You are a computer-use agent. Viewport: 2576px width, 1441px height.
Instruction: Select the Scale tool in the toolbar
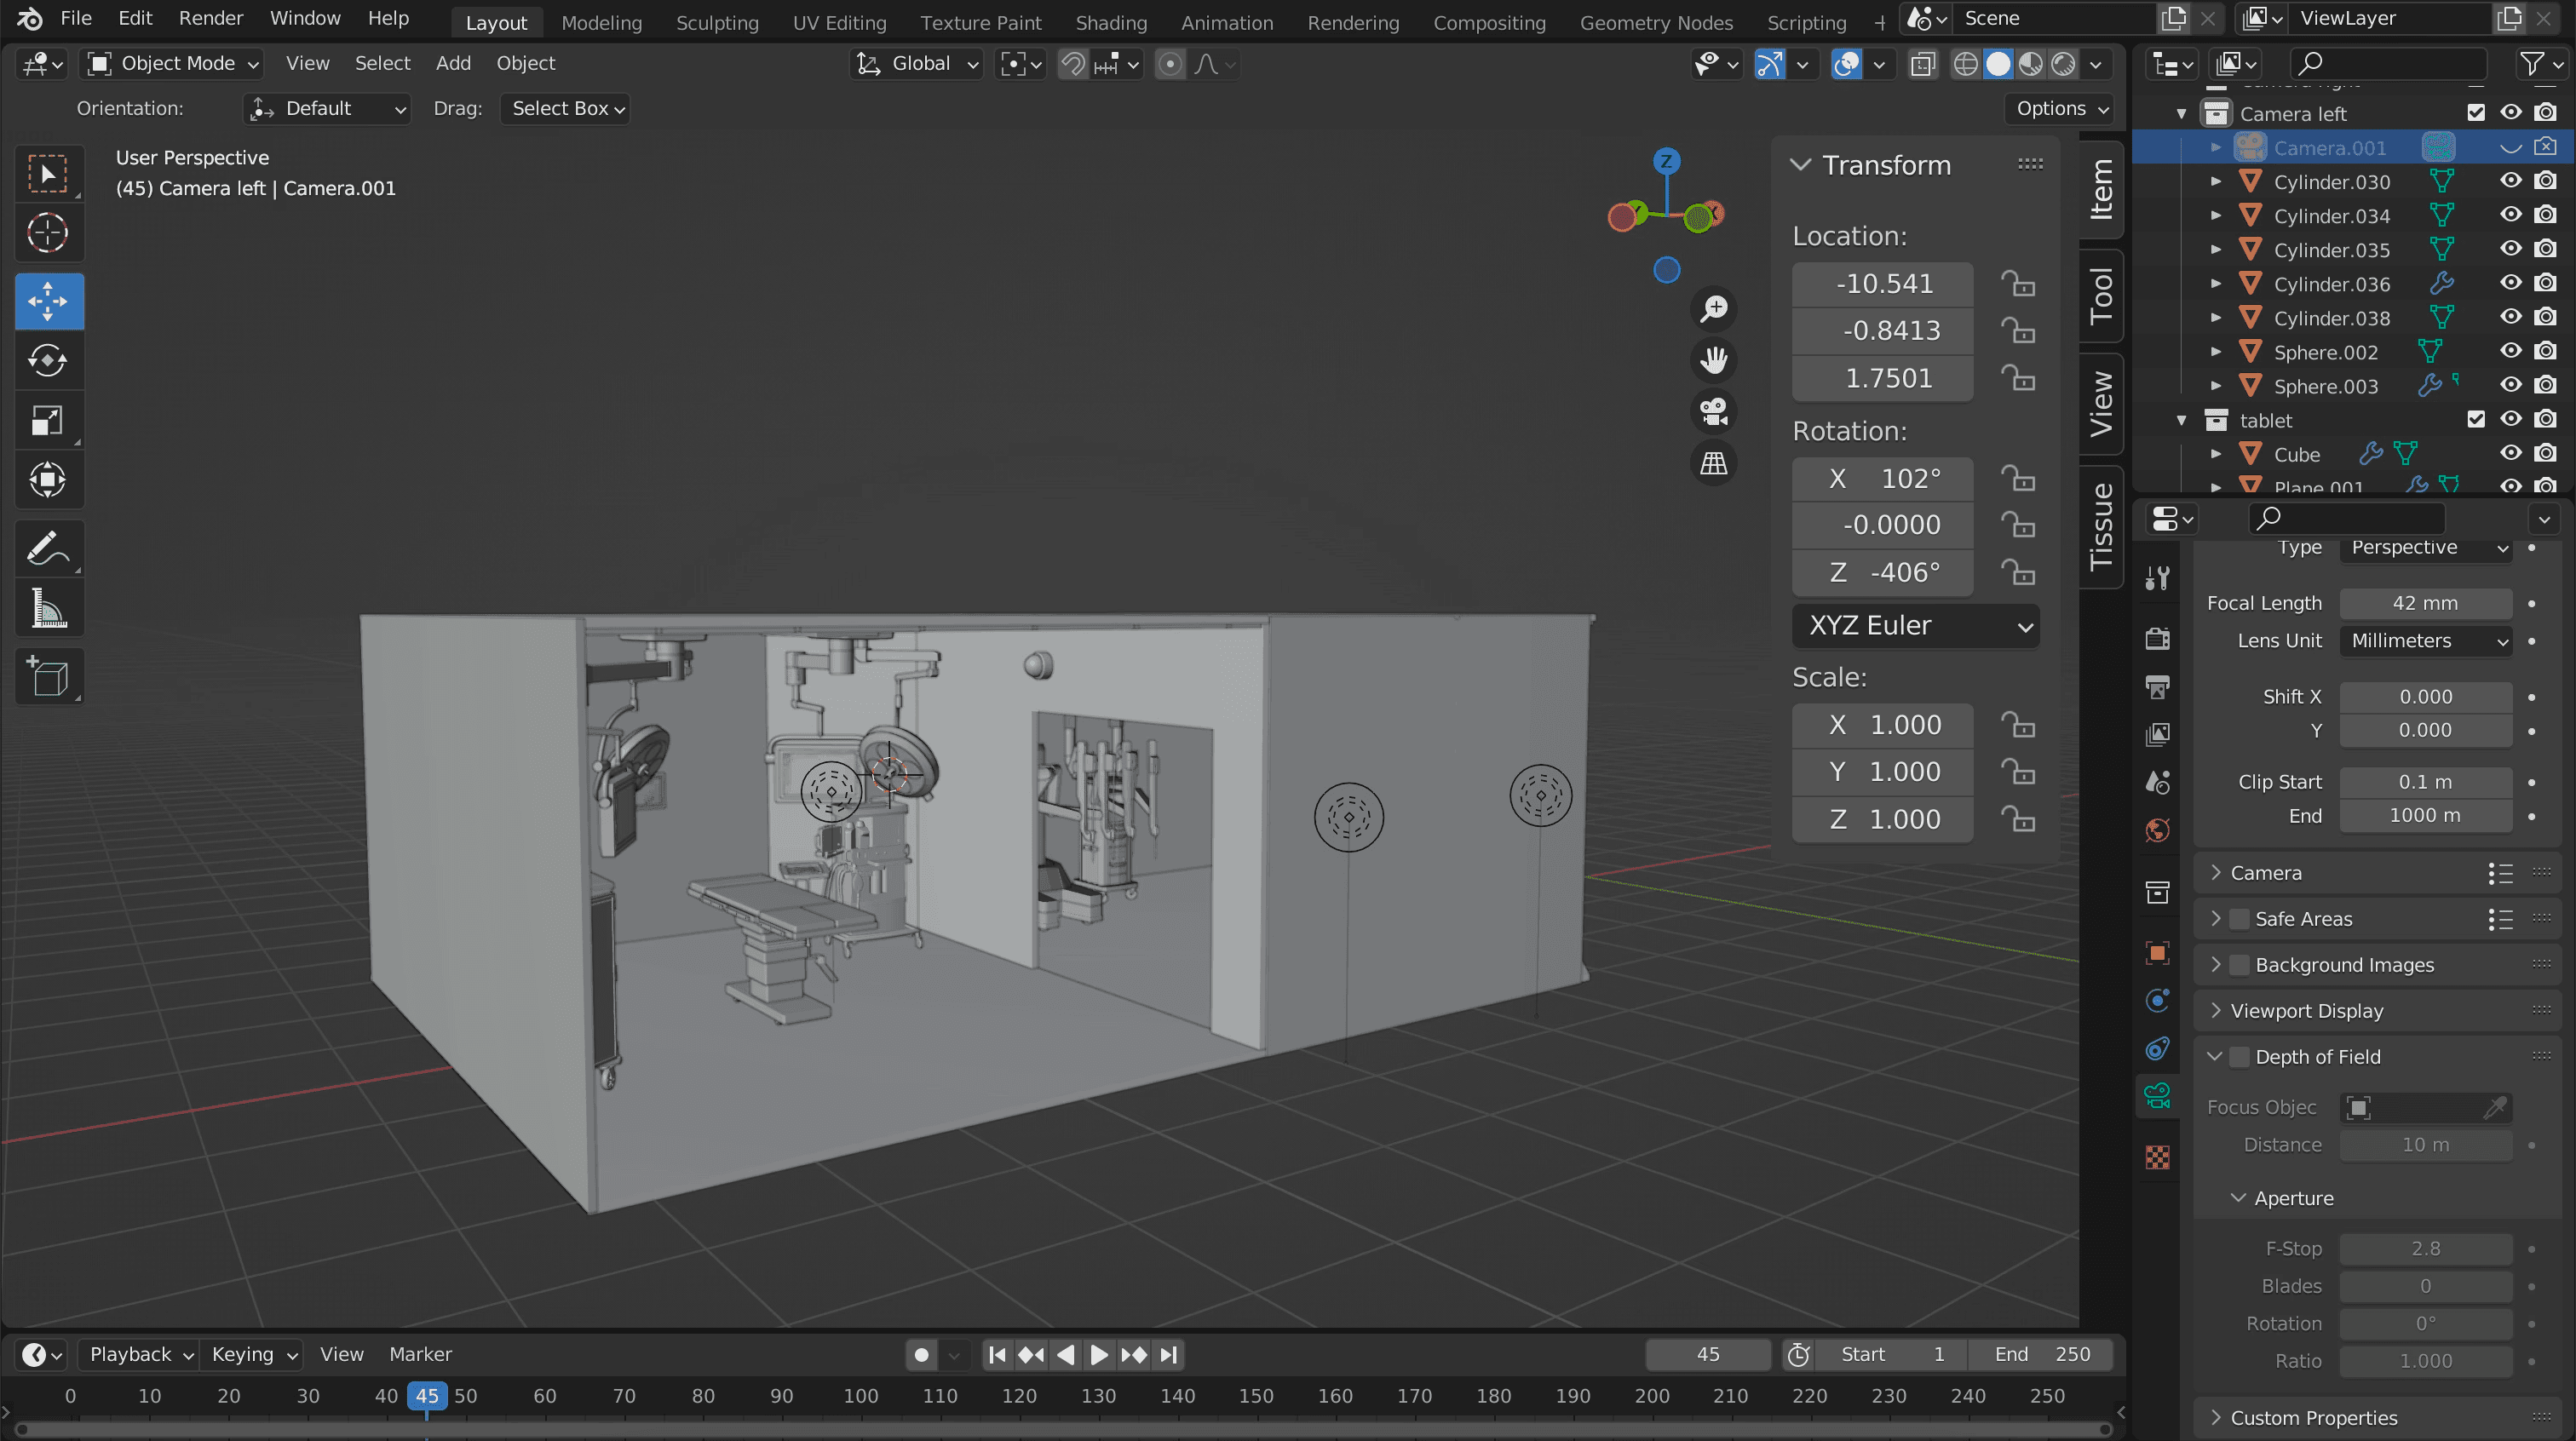[x=48, y=421]
